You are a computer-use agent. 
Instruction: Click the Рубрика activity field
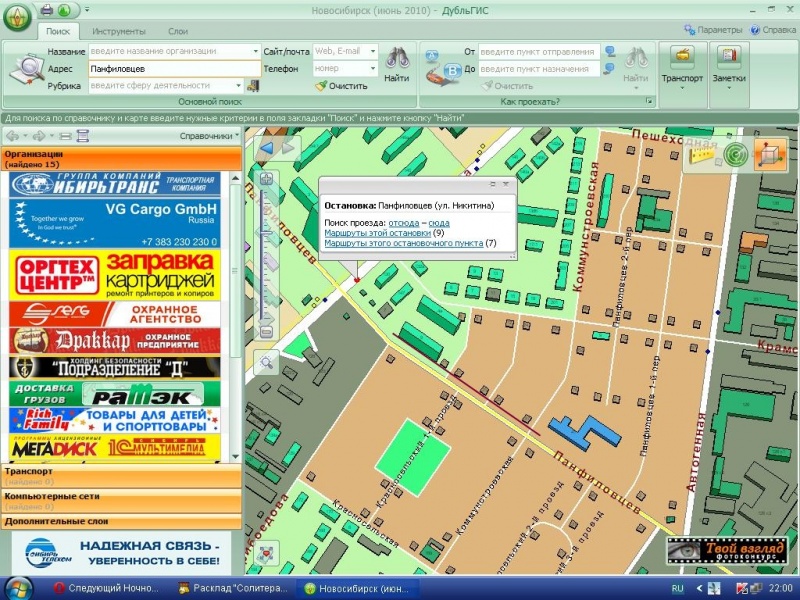tap(162, 85)
